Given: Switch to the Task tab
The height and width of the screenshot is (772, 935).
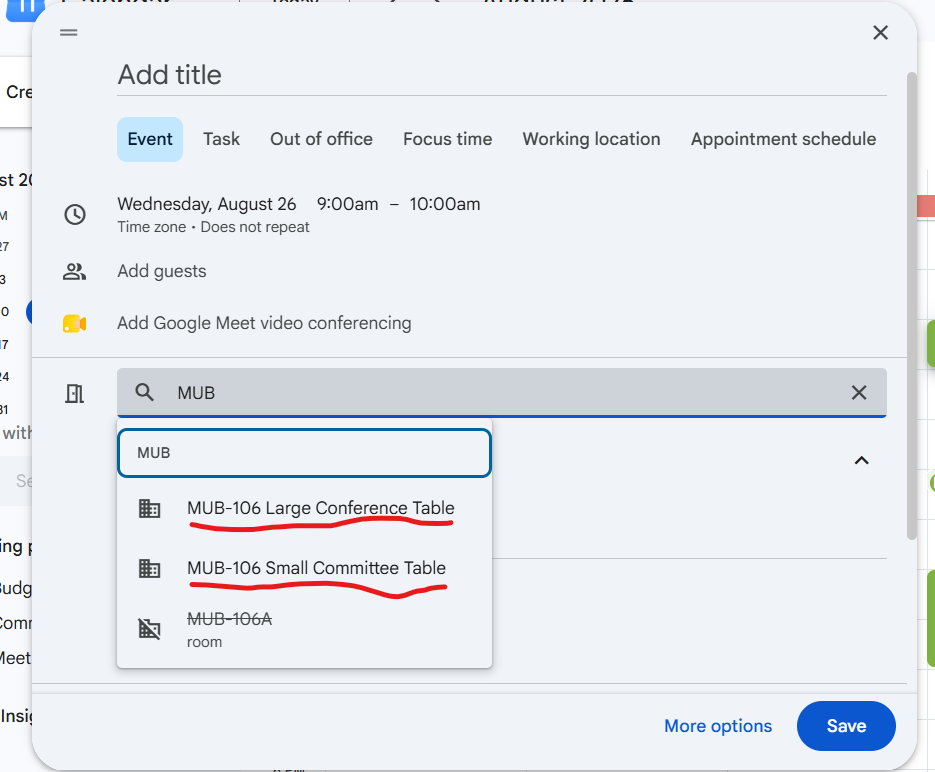Looking at the screenshot, I should point(221,139).
